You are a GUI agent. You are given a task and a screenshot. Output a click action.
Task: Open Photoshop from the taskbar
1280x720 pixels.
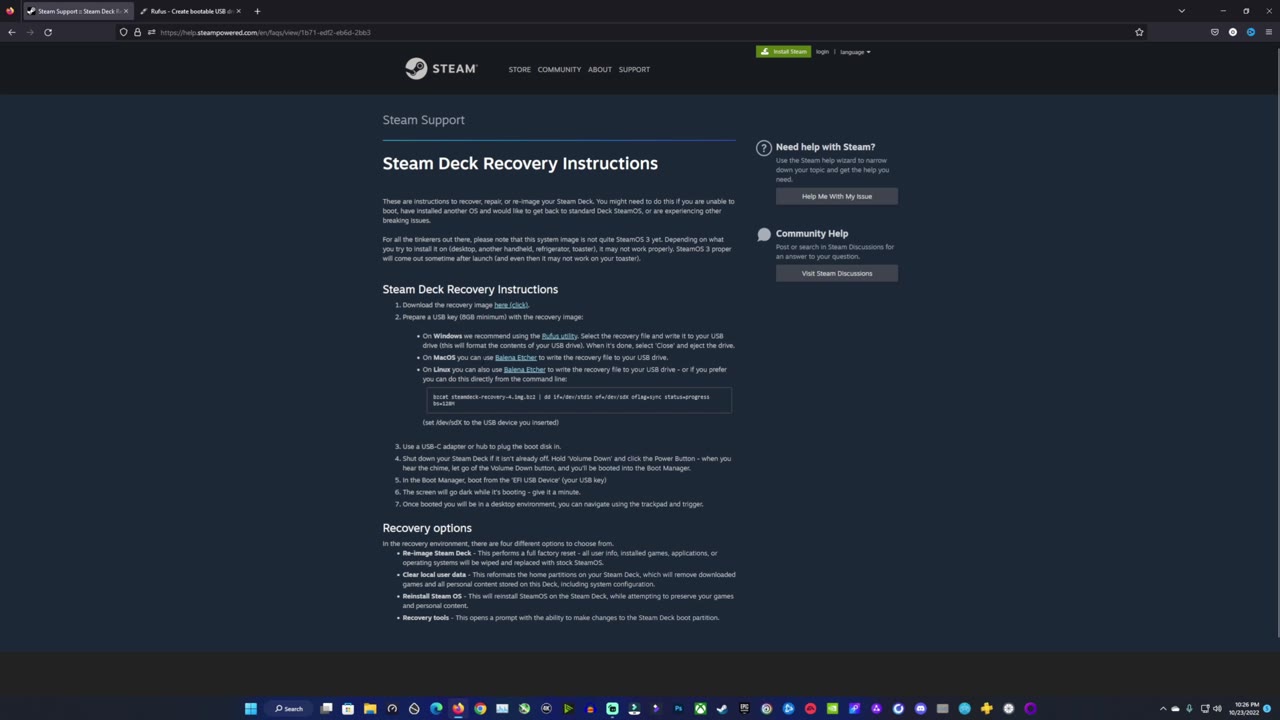(x=678, y=708)
